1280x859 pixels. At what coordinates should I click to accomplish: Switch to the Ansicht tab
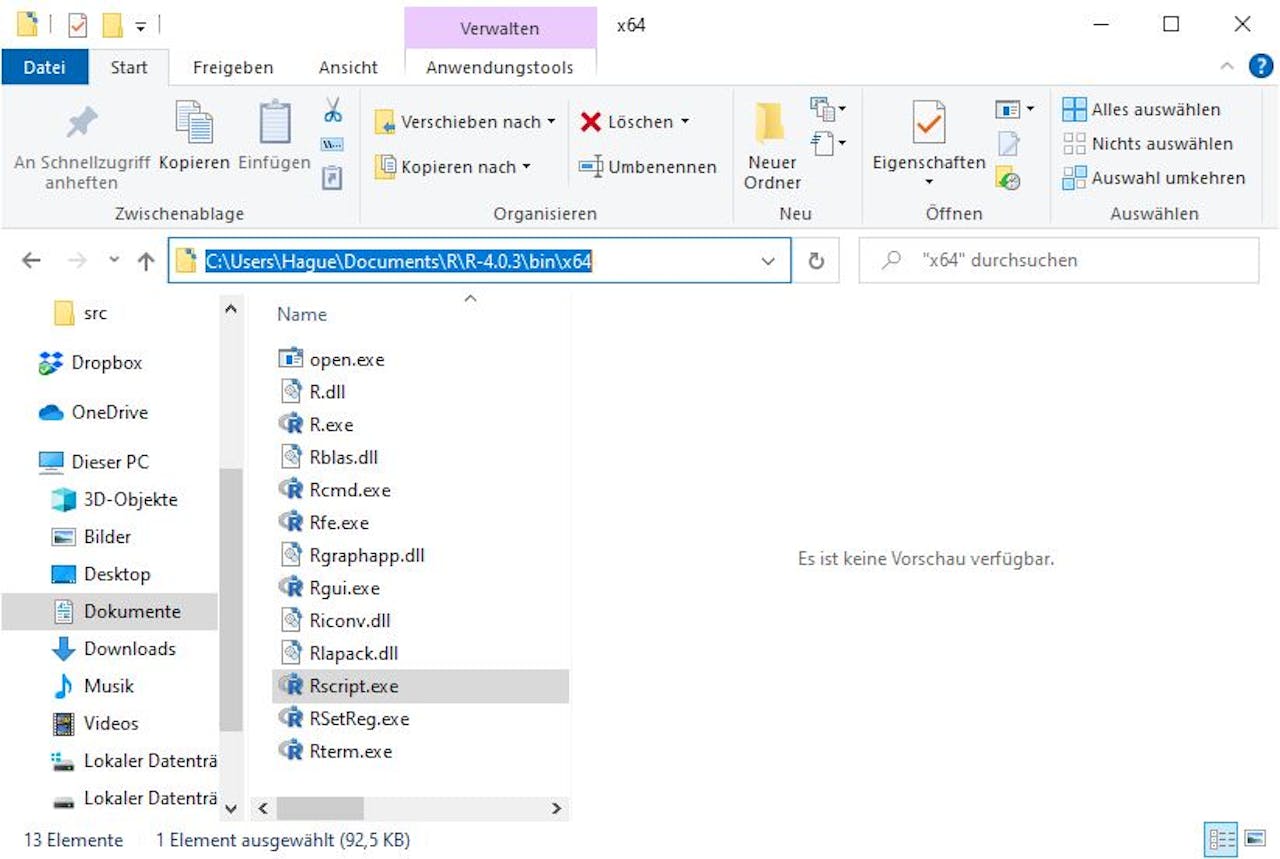pyautogui.click(x=348, y=67)
